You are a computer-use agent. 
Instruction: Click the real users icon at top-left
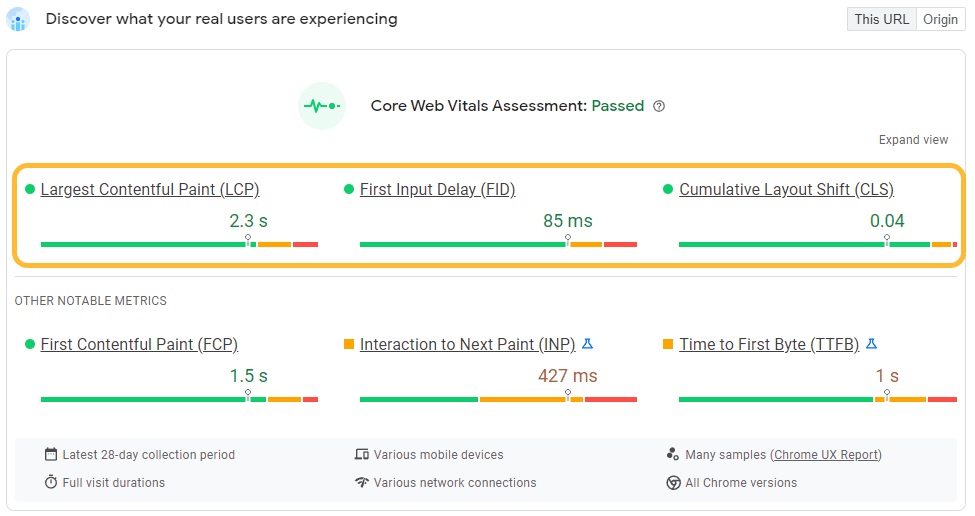pyautogui.click(x=19, y=20)
